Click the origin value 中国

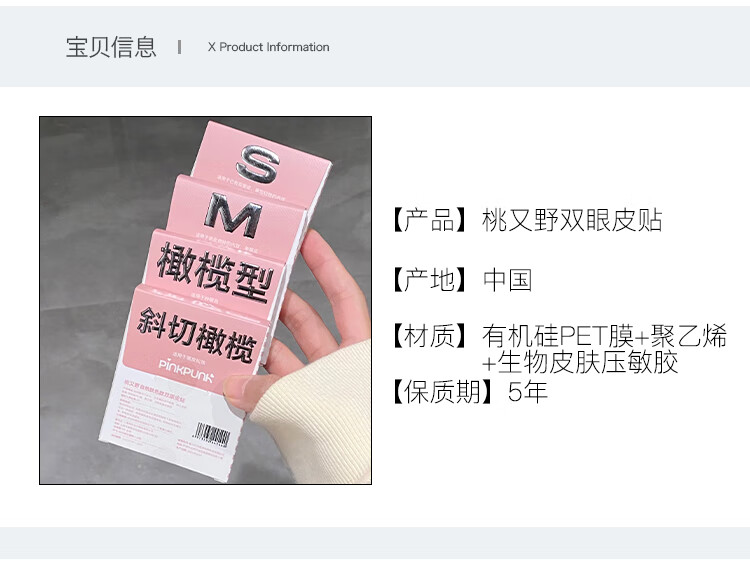point(507,279)
